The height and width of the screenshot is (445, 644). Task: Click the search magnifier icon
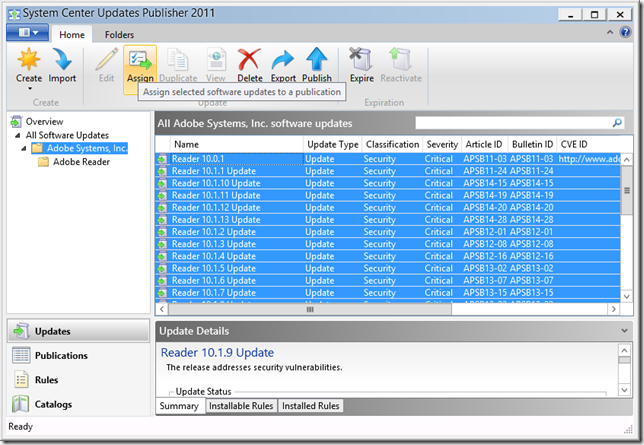(x=617, y=123)
